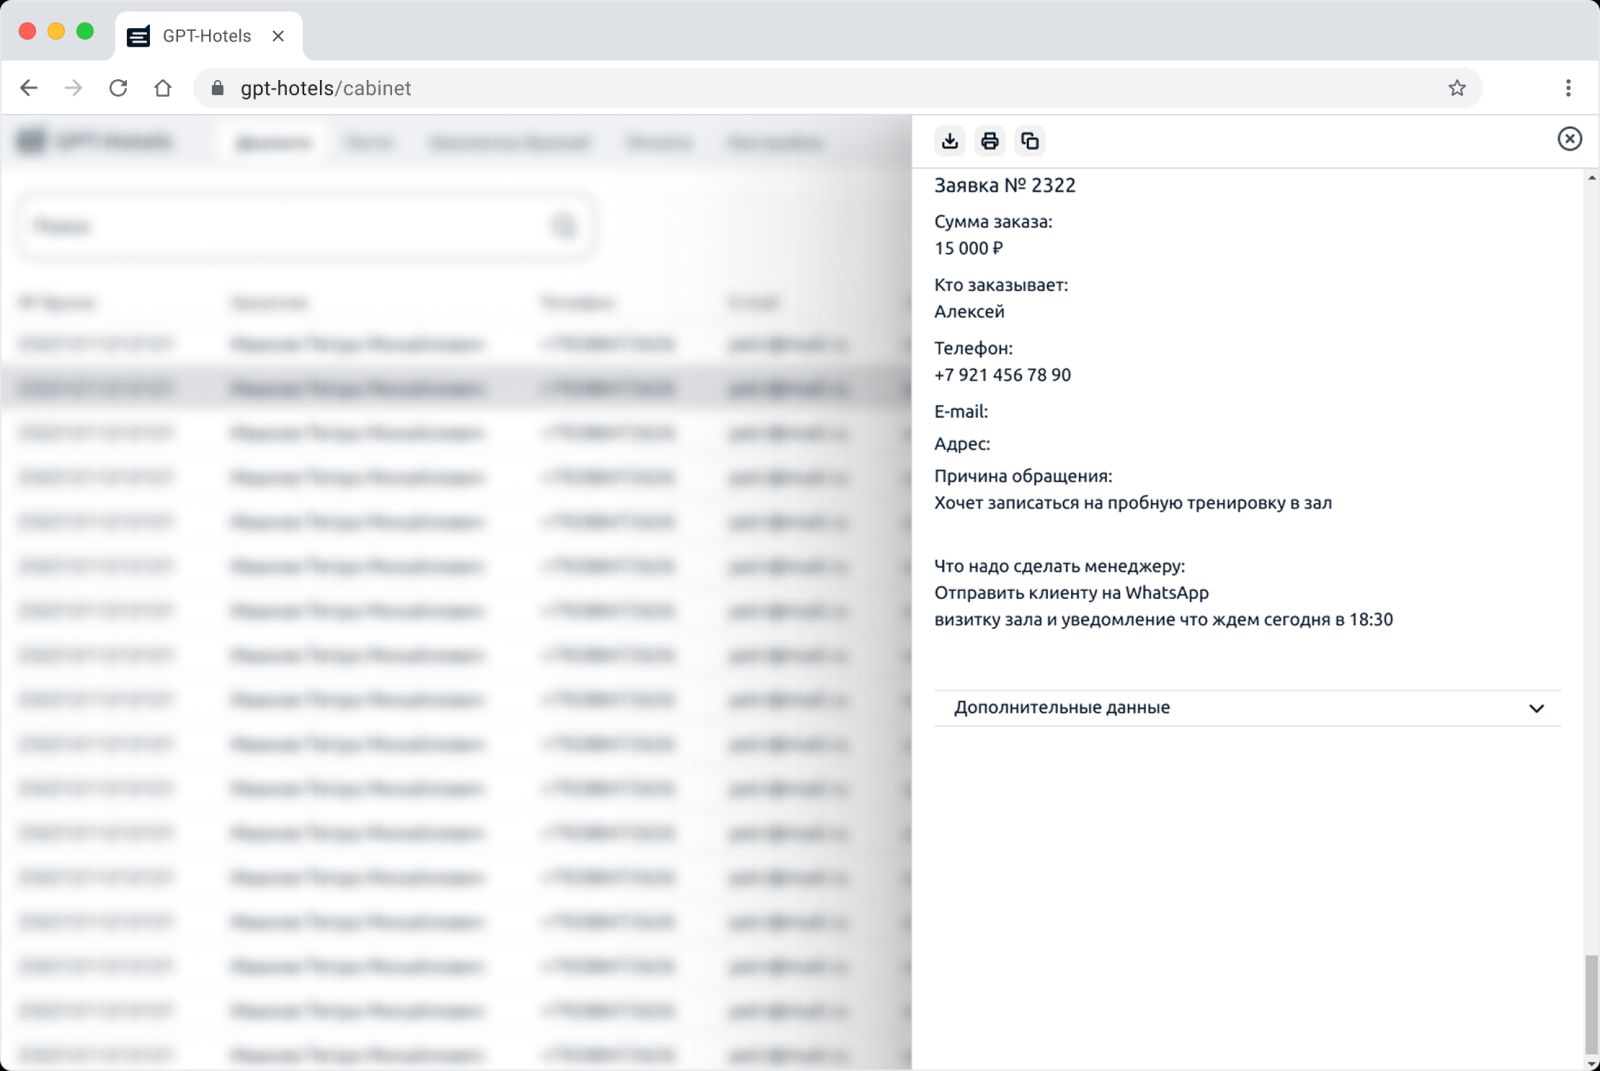Expand the Дополнительные данные section
The image size is (1600, 1071).
1061,708
